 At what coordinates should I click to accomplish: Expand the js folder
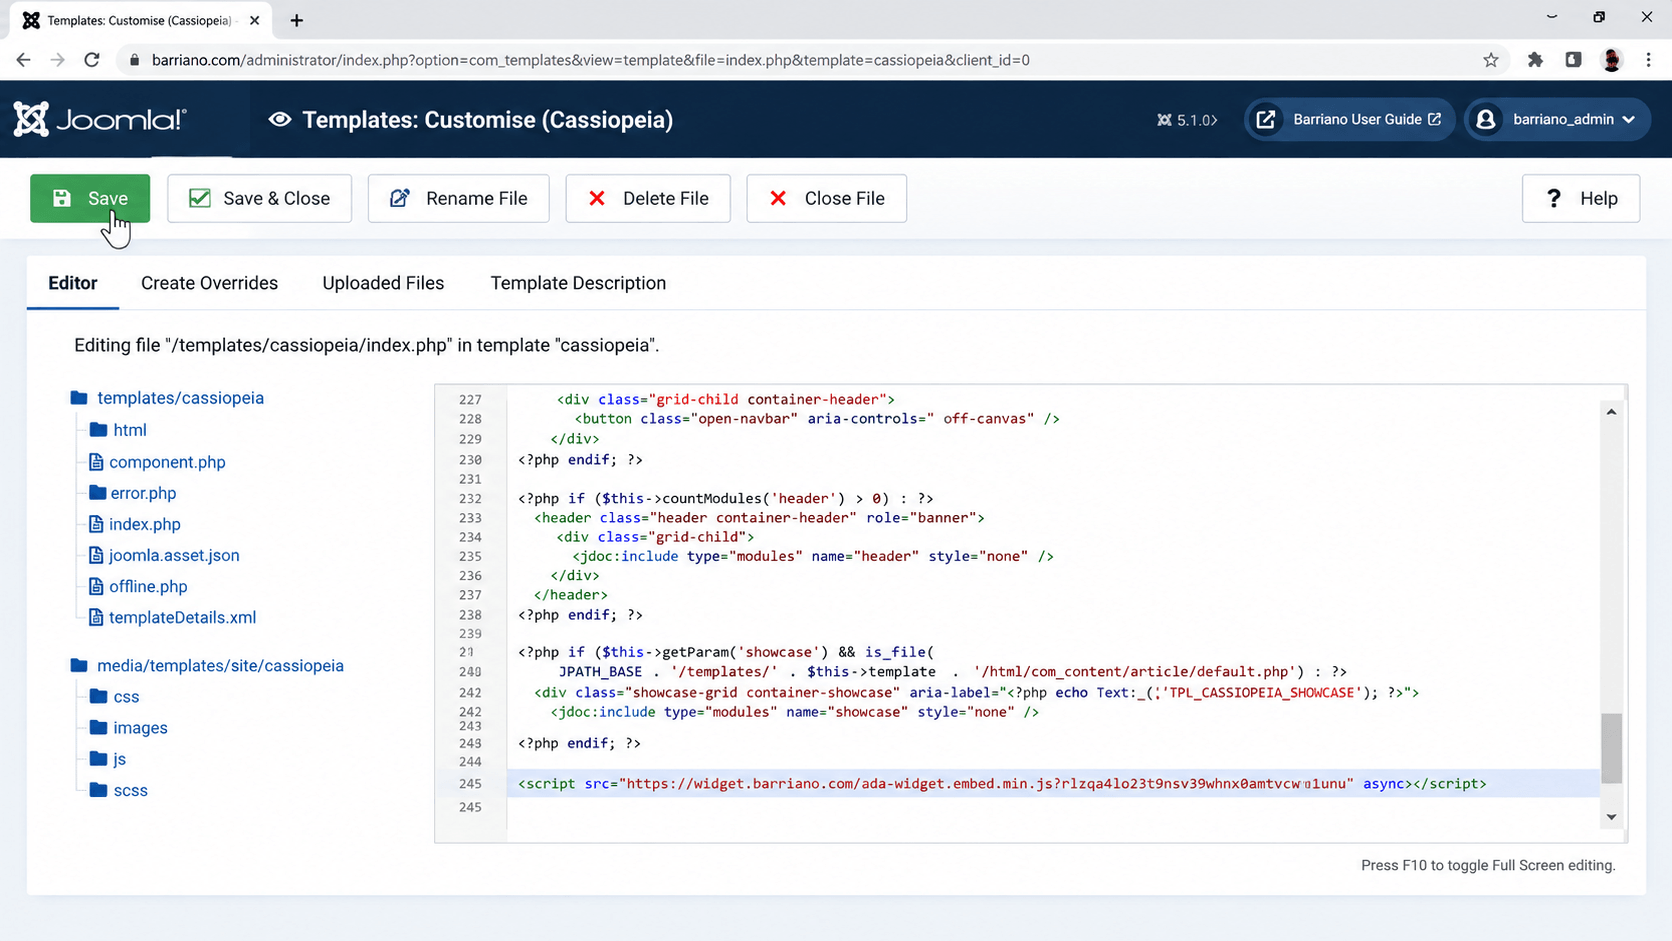click(x=119, y=759)
